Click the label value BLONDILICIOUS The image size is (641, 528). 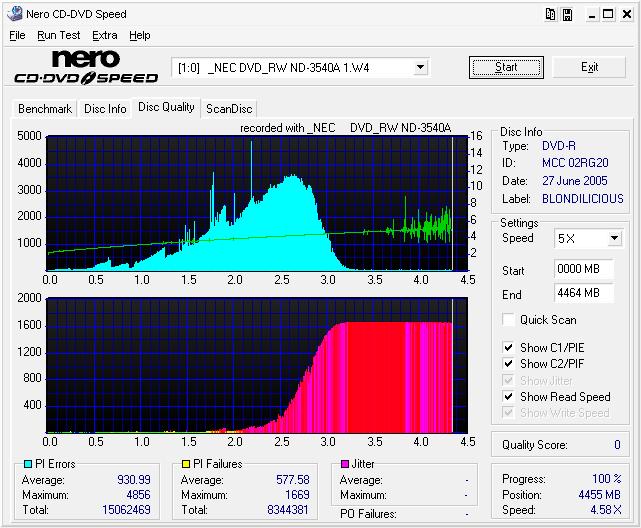coord(583,199)
